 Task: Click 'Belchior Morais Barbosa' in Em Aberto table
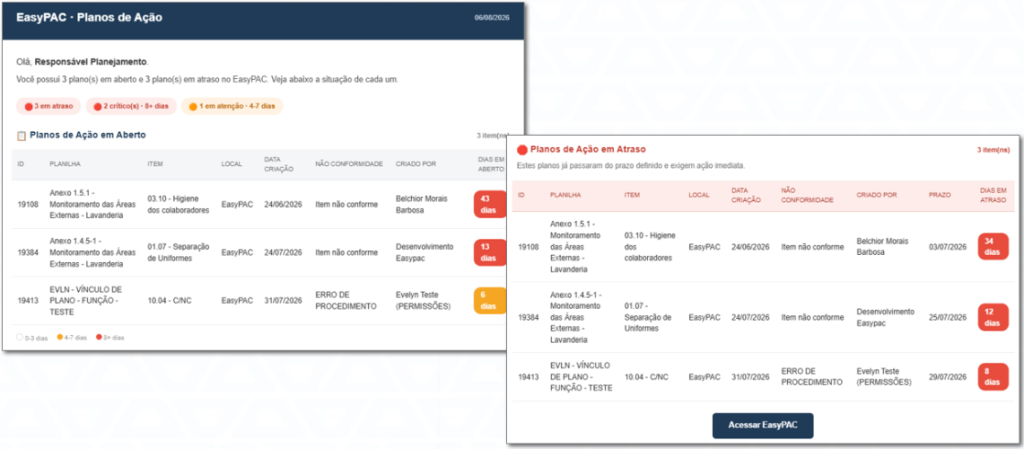tap(420, 204)
